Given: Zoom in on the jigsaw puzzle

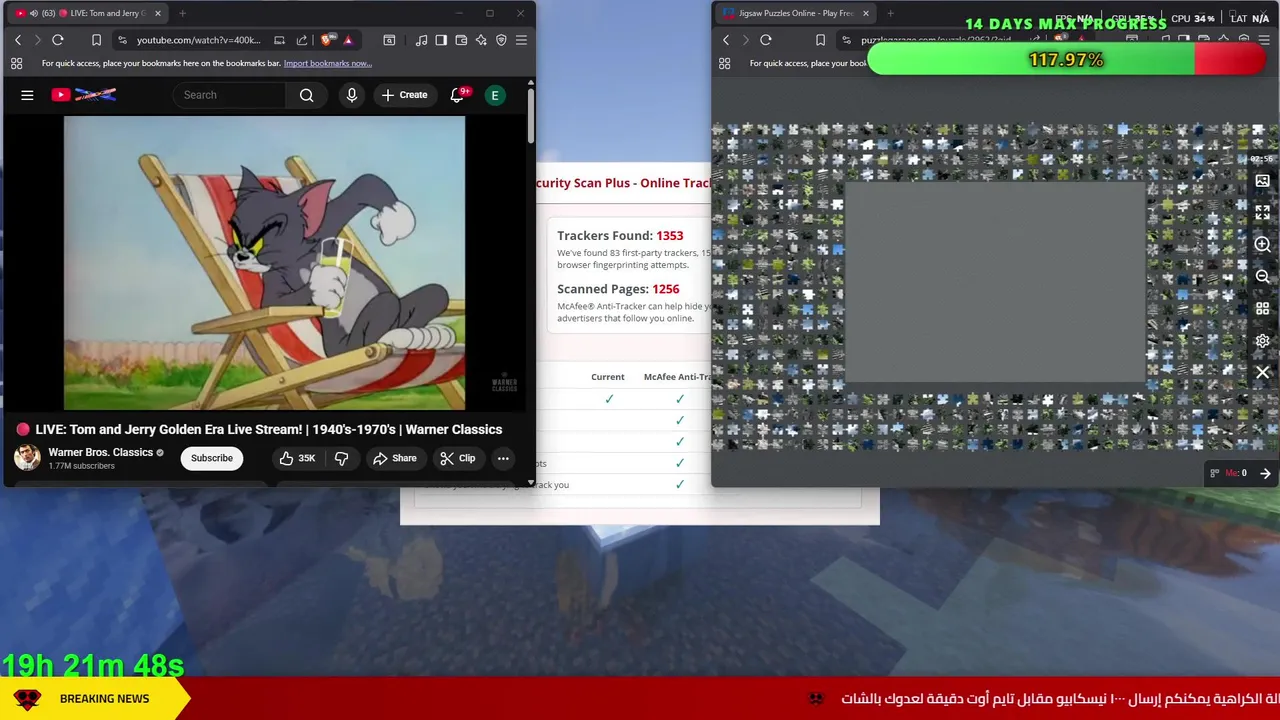Looking at the screenshot, I should tap(1262, 244).
